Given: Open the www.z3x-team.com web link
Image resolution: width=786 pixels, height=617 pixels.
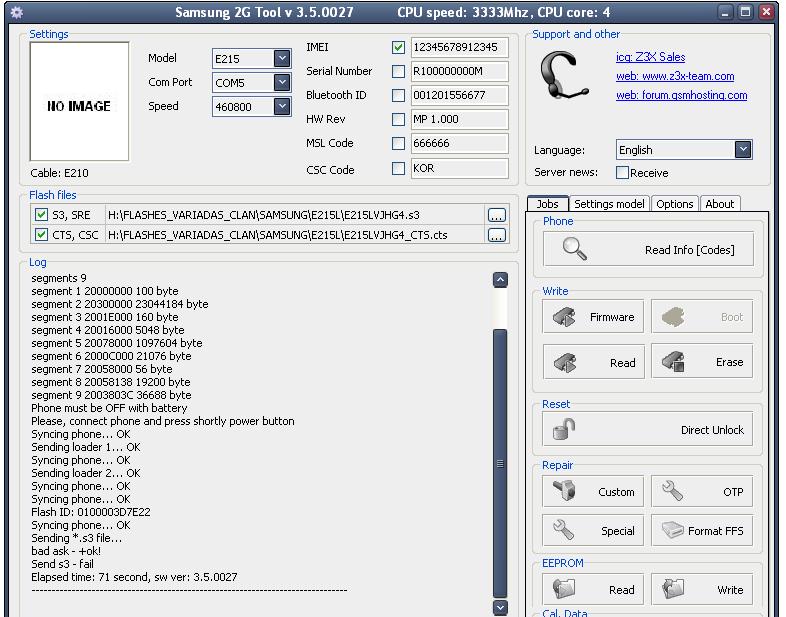Looking at the screenshot, I should (675, 76).
